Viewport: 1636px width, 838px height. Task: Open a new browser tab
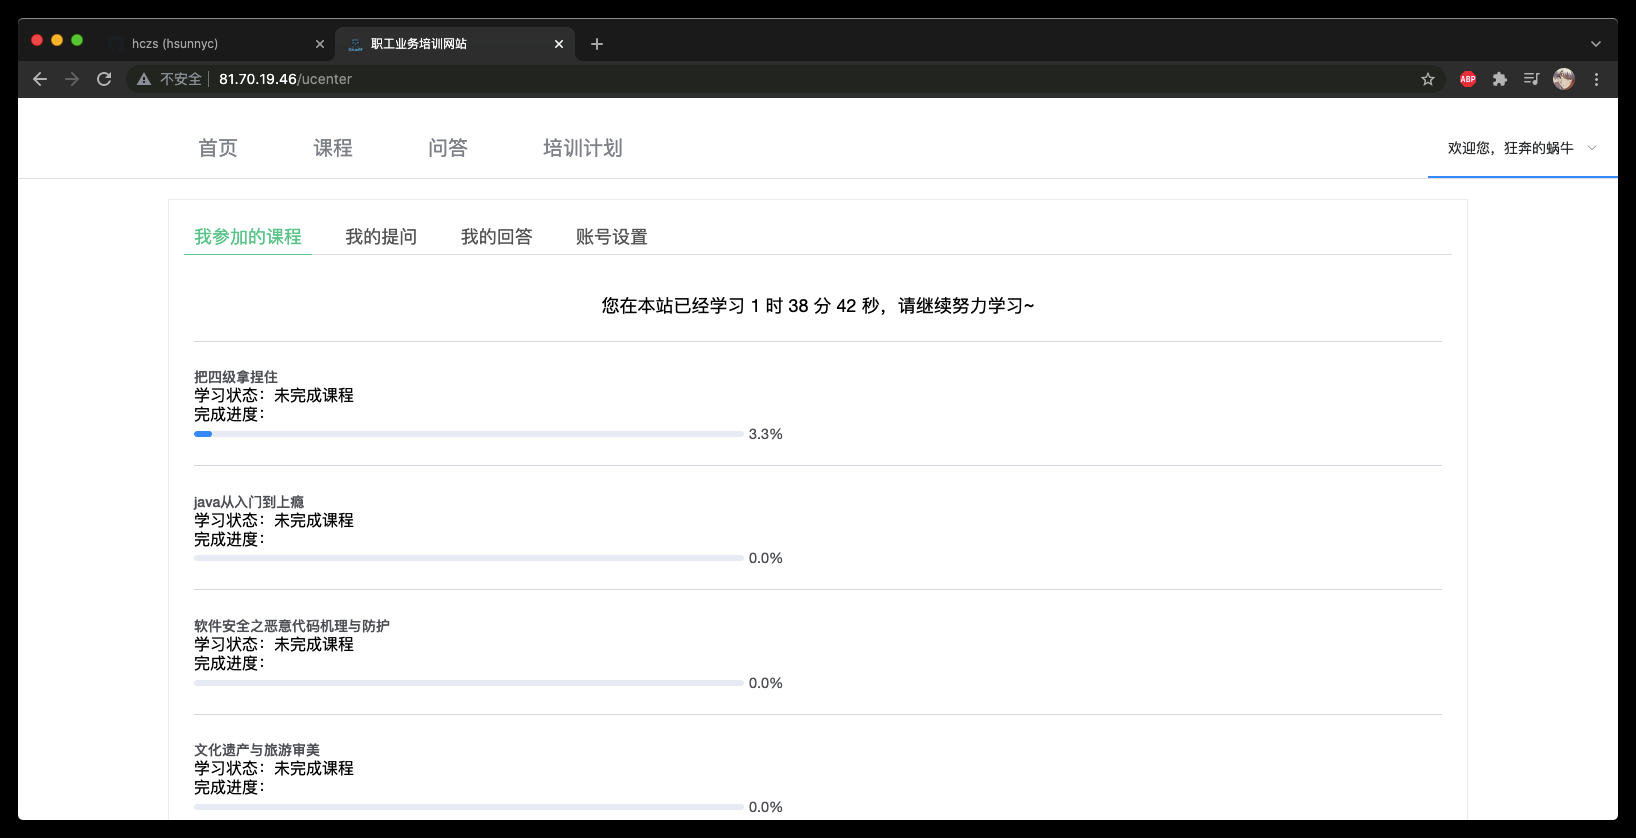(x=597, y=44)
